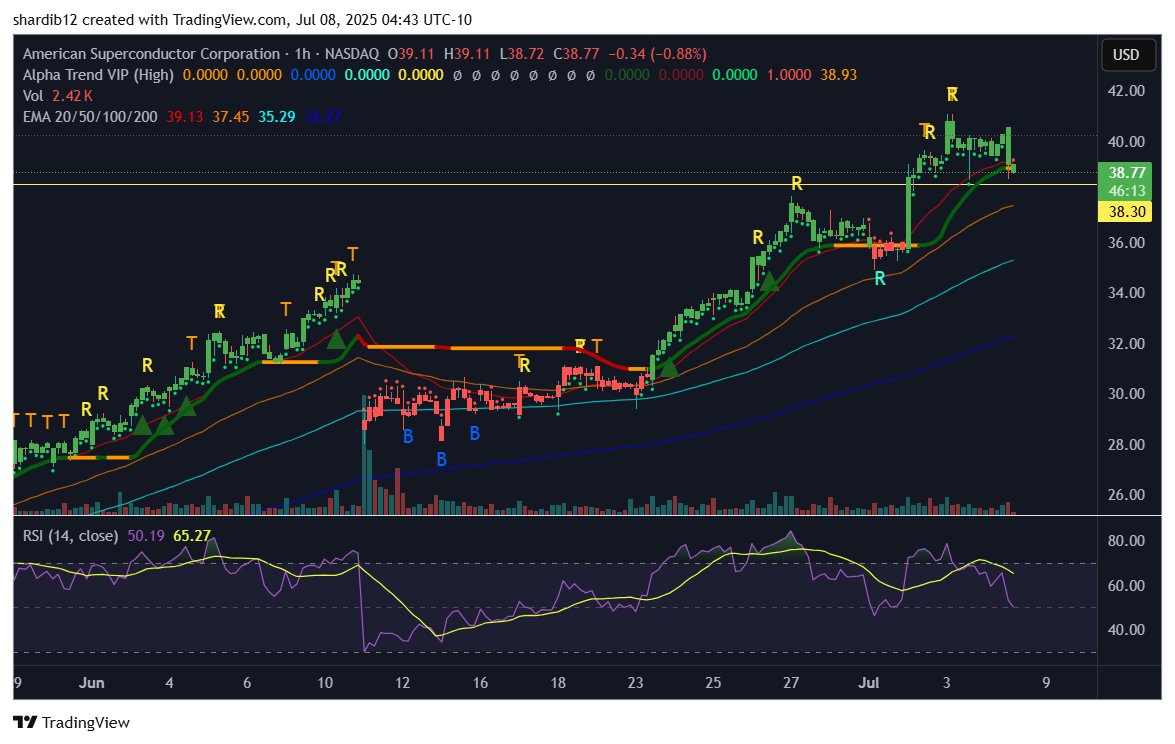Click the 16 date label on time axis
1175x744 pixels.
pyautogui.click(x=480, y=683)
